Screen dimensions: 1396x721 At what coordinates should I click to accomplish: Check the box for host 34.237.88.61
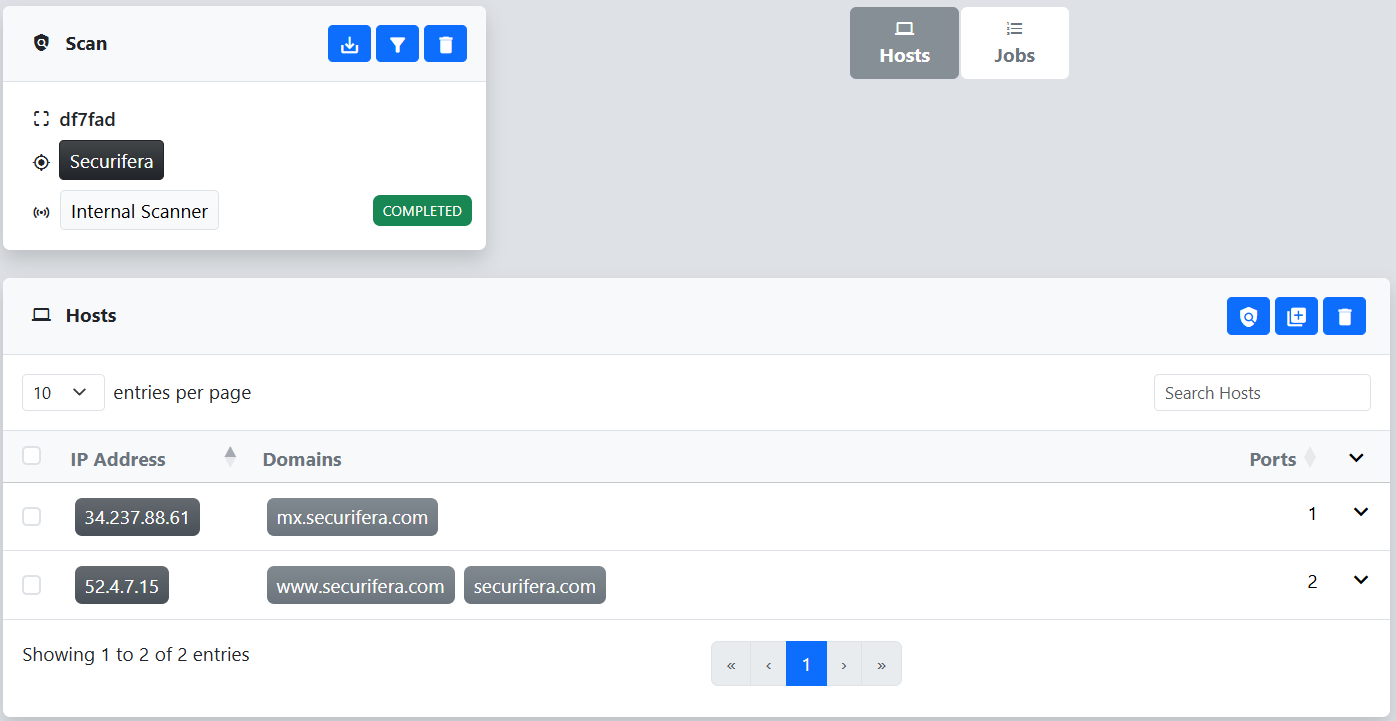[32, 517]
